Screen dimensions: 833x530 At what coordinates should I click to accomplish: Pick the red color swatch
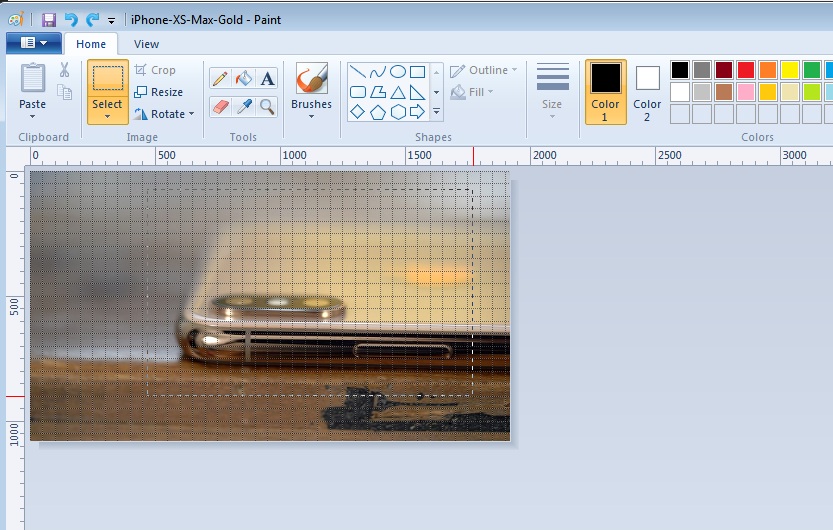pos(746,70)
